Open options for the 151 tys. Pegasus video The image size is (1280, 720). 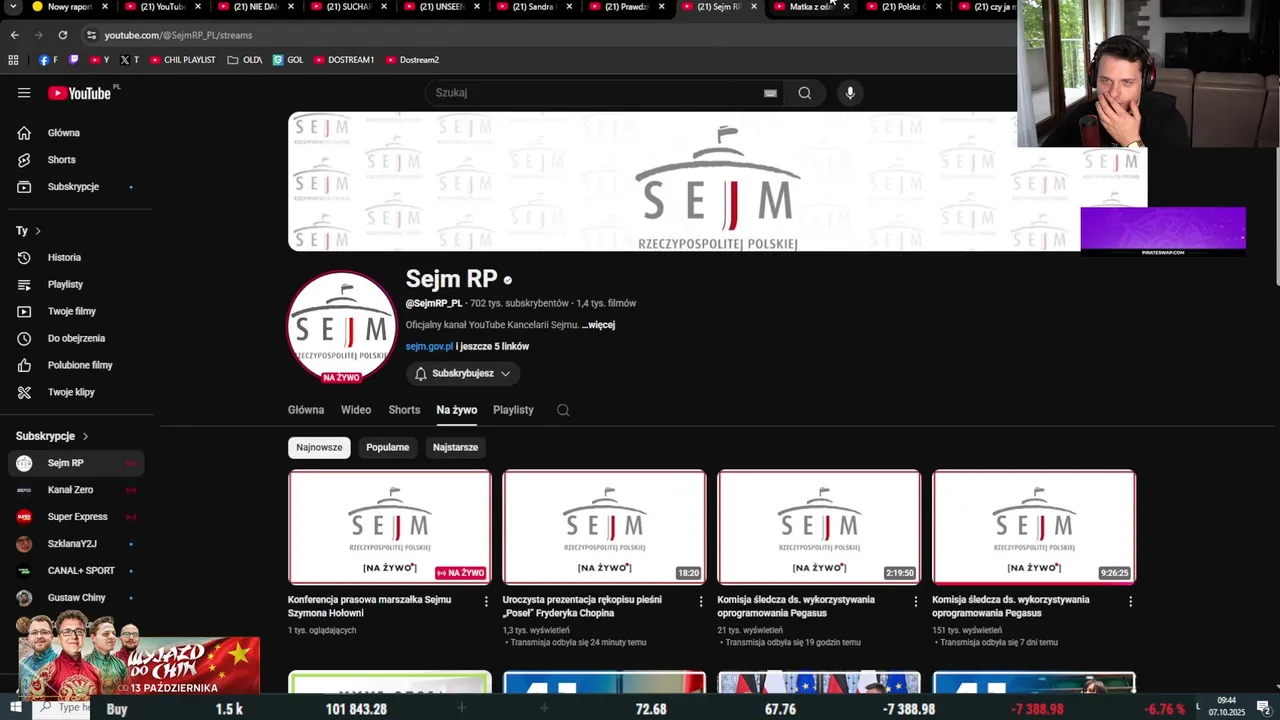tap(1131, 601)
